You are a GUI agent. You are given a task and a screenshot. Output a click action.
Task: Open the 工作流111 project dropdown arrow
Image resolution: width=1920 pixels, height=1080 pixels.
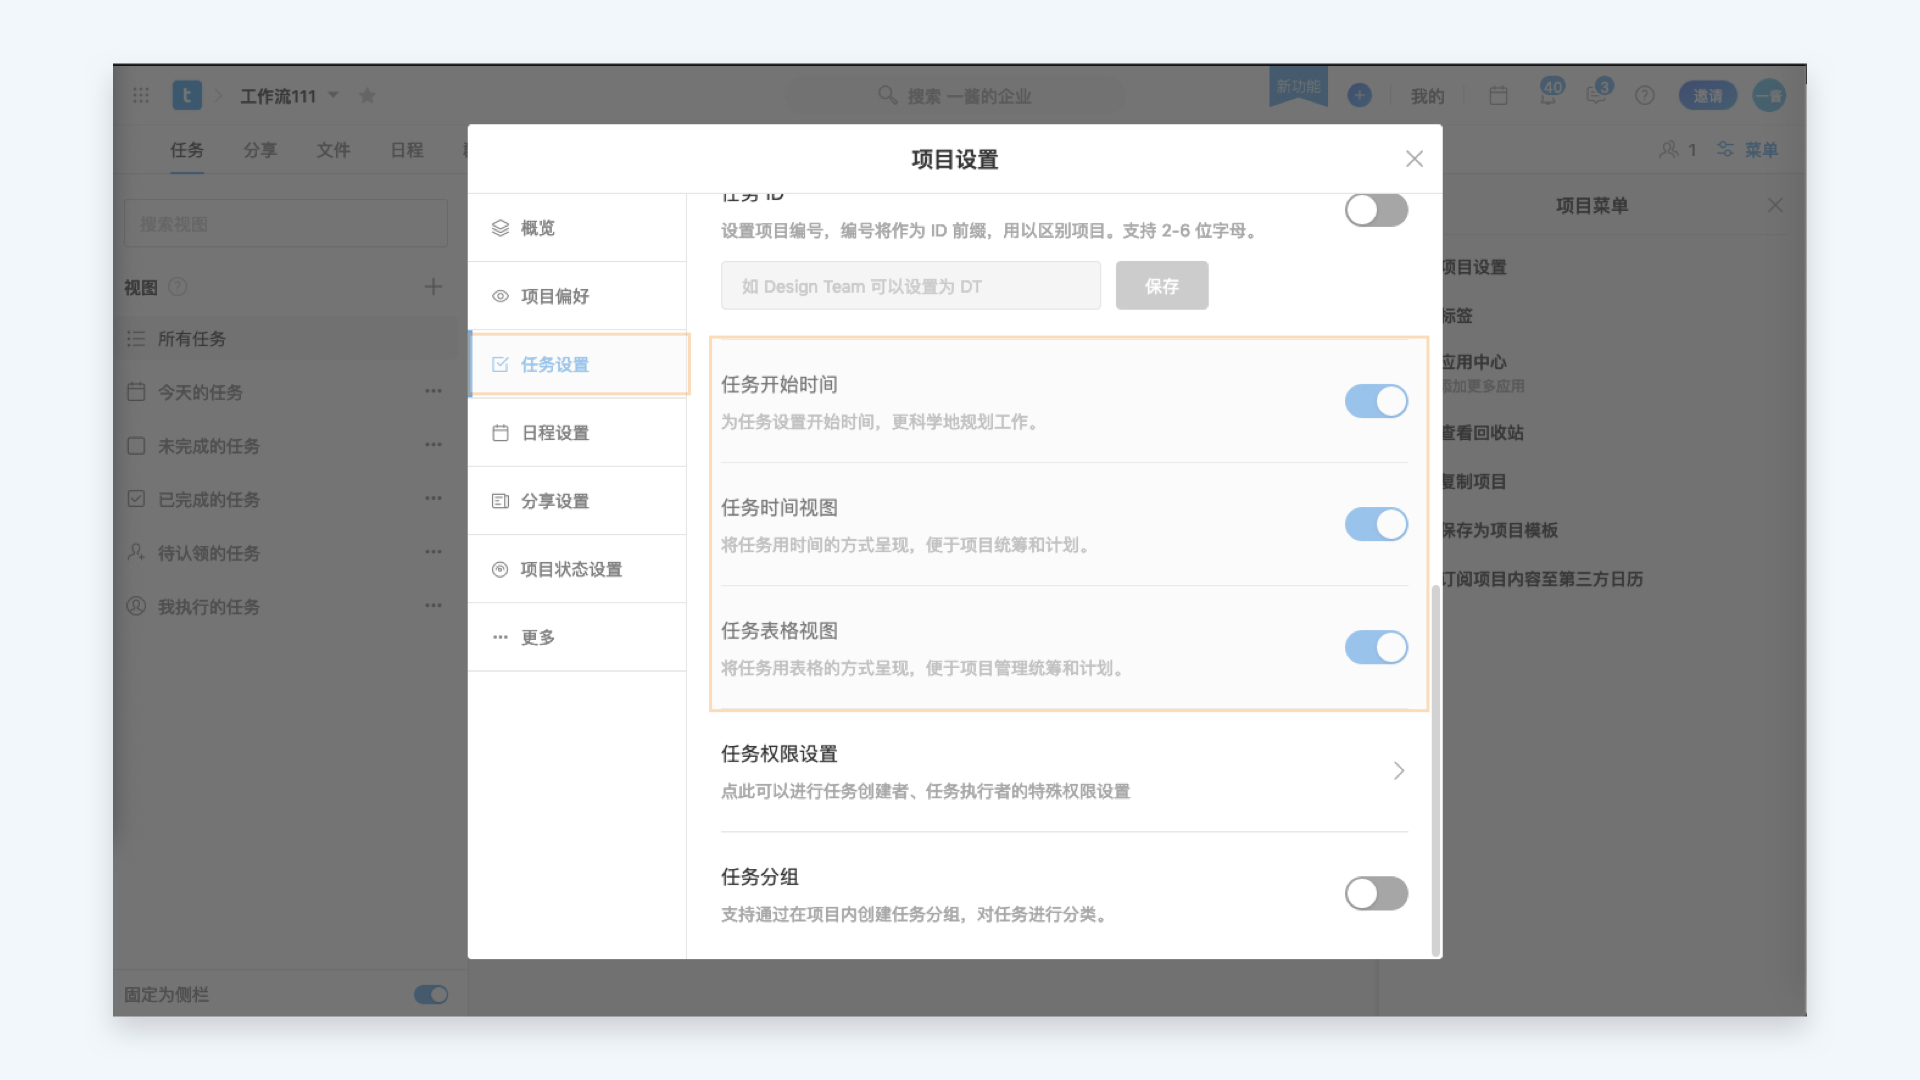click(x=334, y=95)
